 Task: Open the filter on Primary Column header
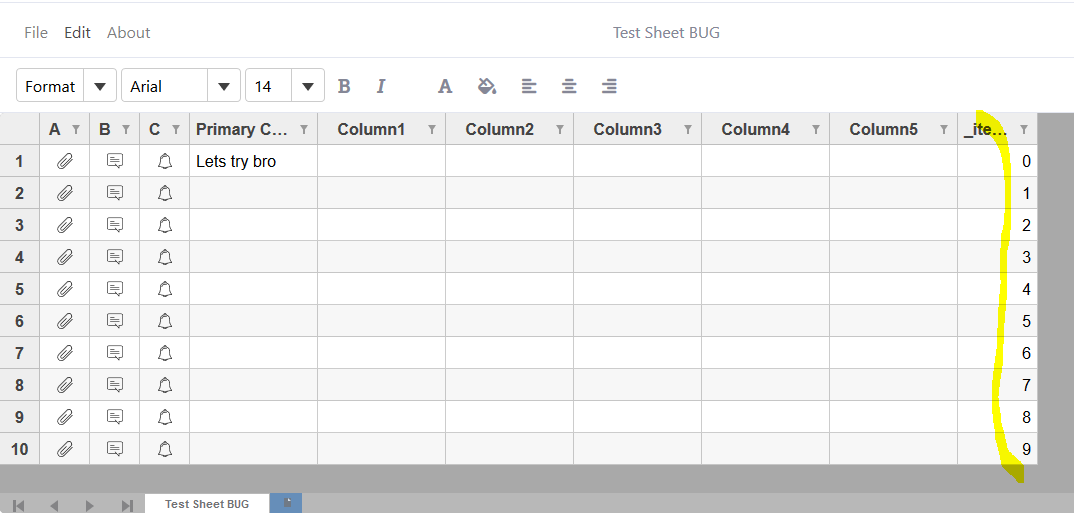tap(304, 130)
